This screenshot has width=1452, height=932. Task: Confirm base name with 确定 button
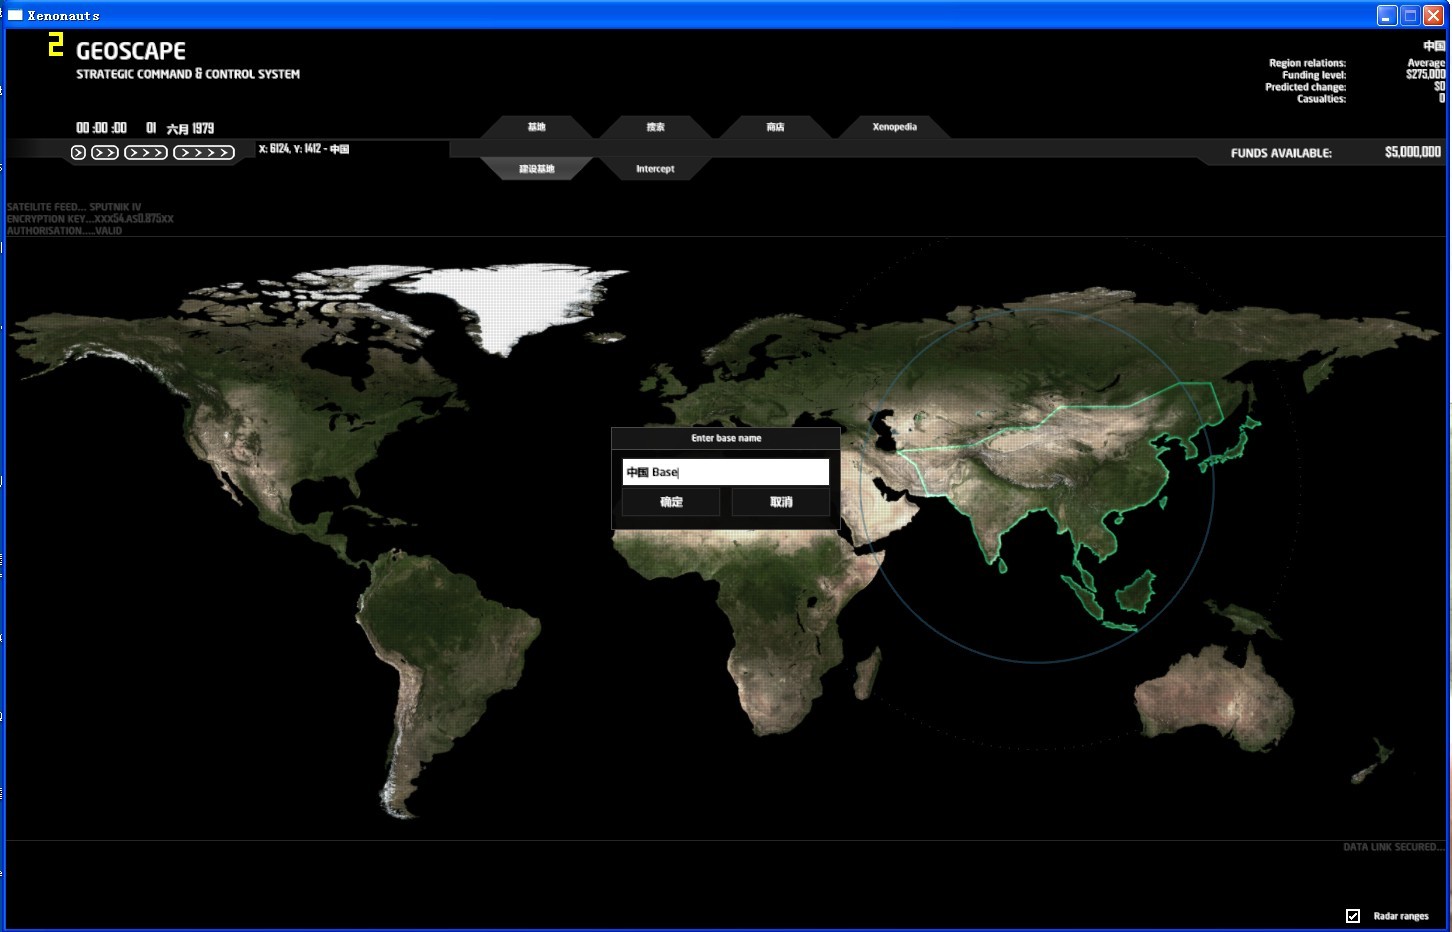coord(671,502)
